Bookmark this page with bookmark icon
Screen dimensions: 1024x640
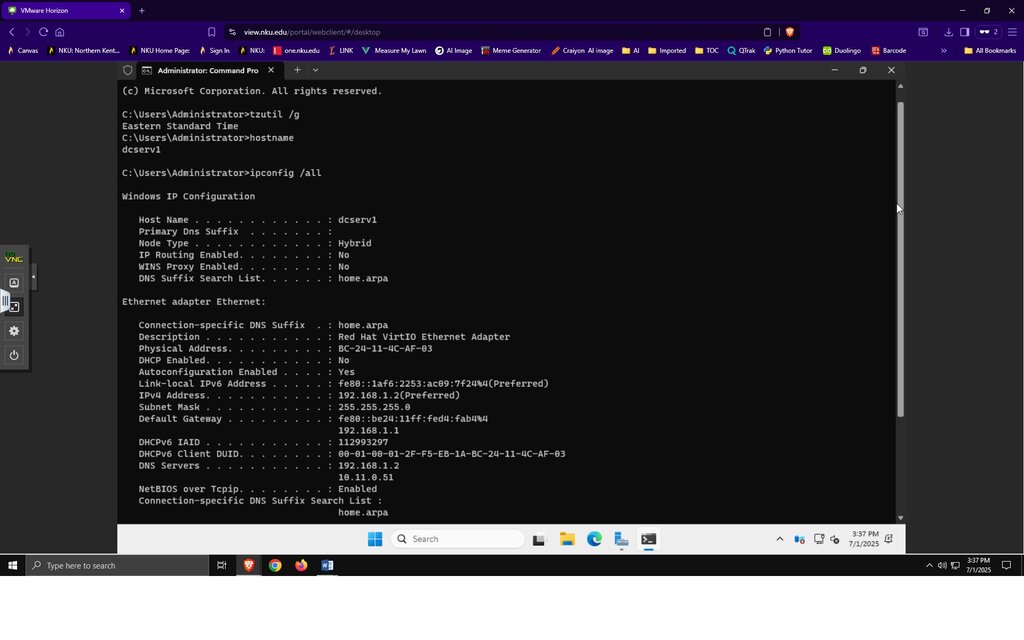tap(212, 32)
